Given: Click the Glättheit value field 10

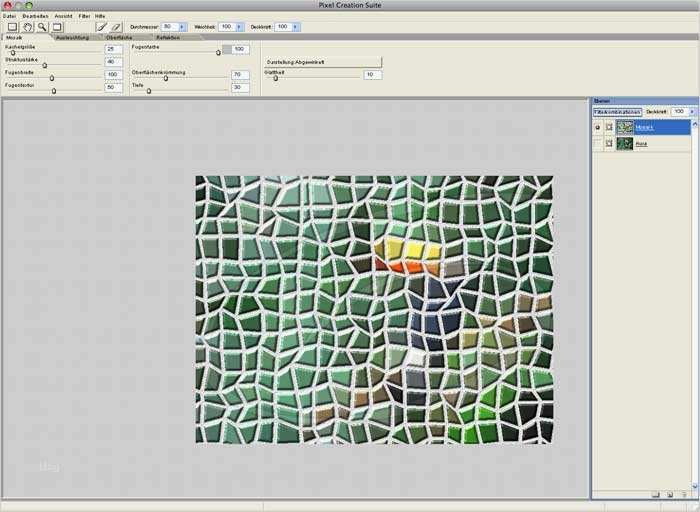Looking at the screenshot, I should pos(373,75).
